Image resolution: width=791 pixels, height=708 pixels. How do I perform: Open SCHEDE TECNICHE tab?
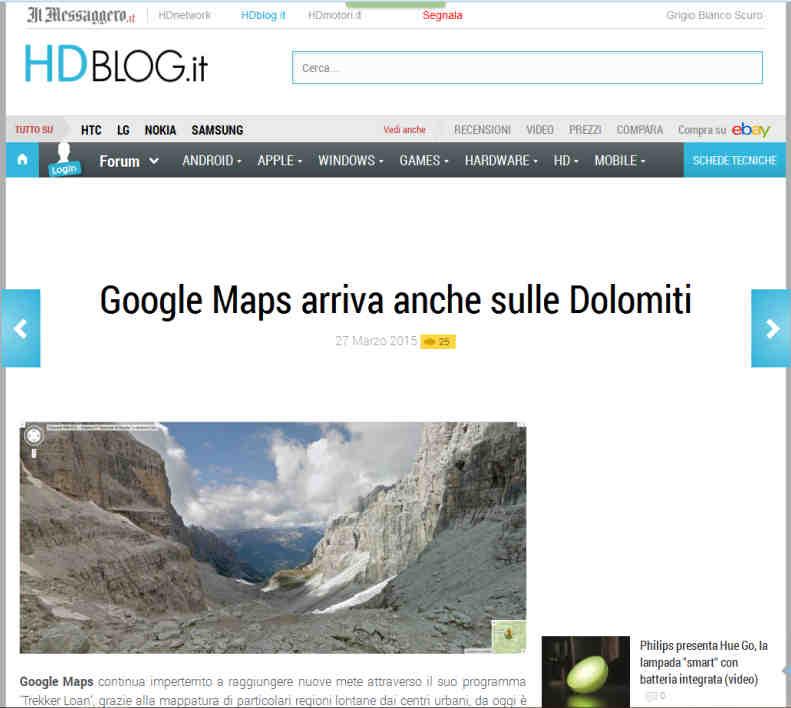pos(734,160)
